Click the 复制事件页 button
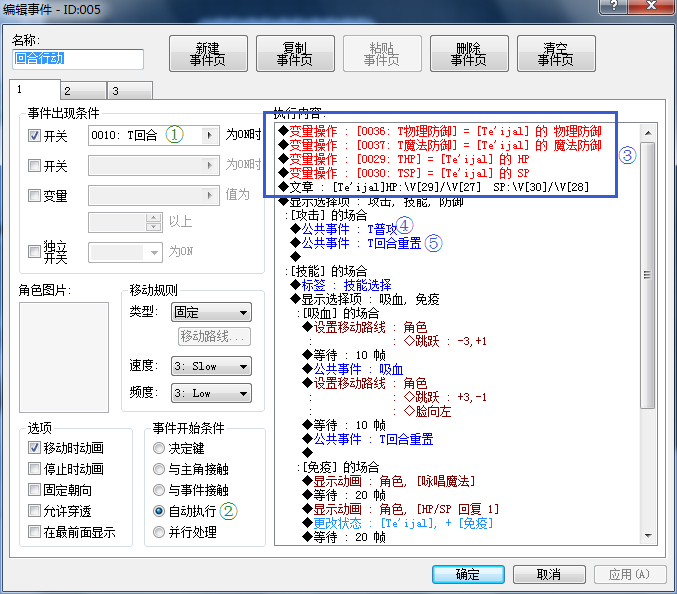The width and height of the screenshot is (677, 594). click(x=295, y=54)
